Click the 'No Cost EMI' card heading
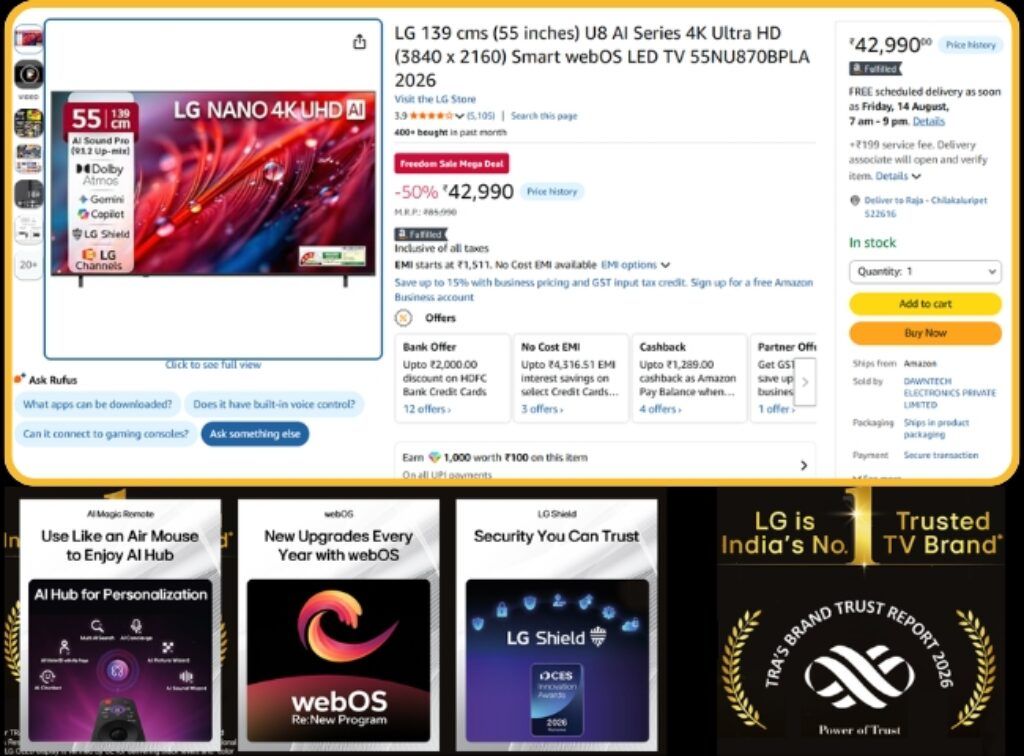Viewport: 1024px width, 756px height. point(550,347)
